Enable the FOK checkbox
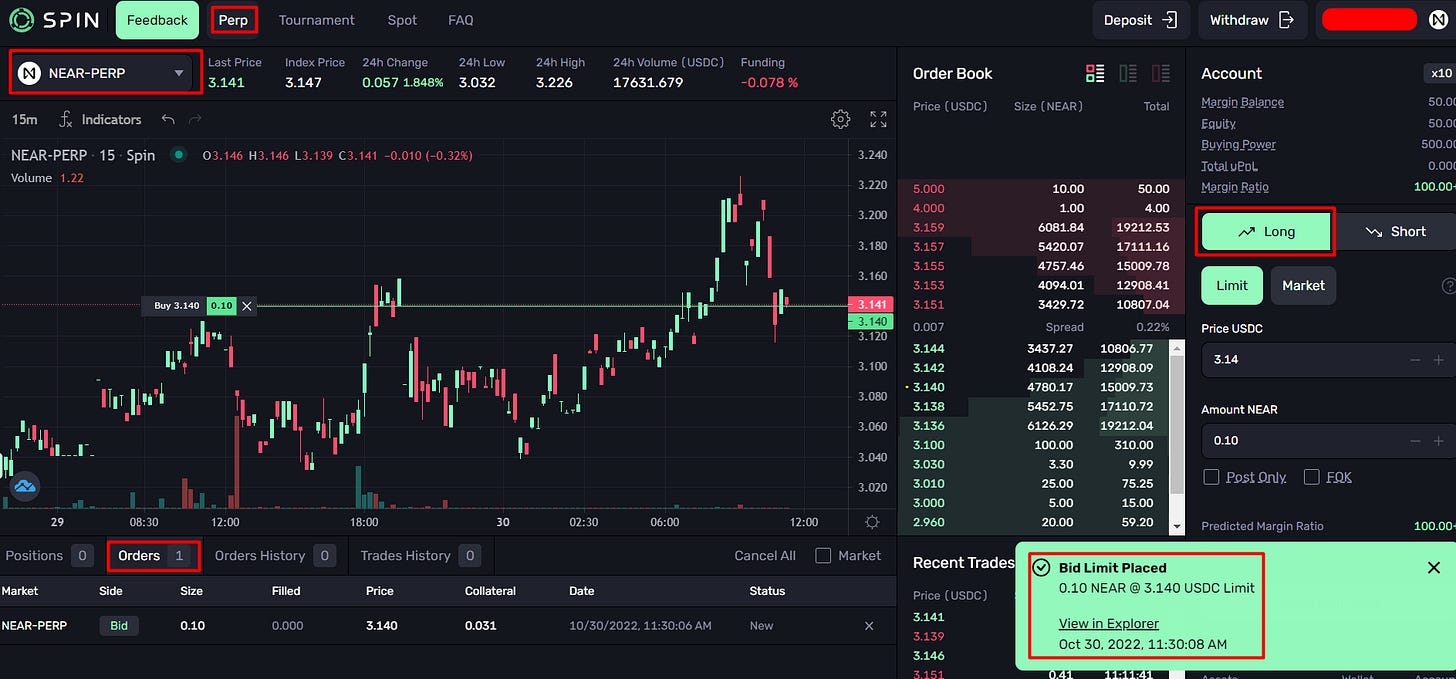1456x679 pixels. pyautogui.click(x=1311, y=477)
